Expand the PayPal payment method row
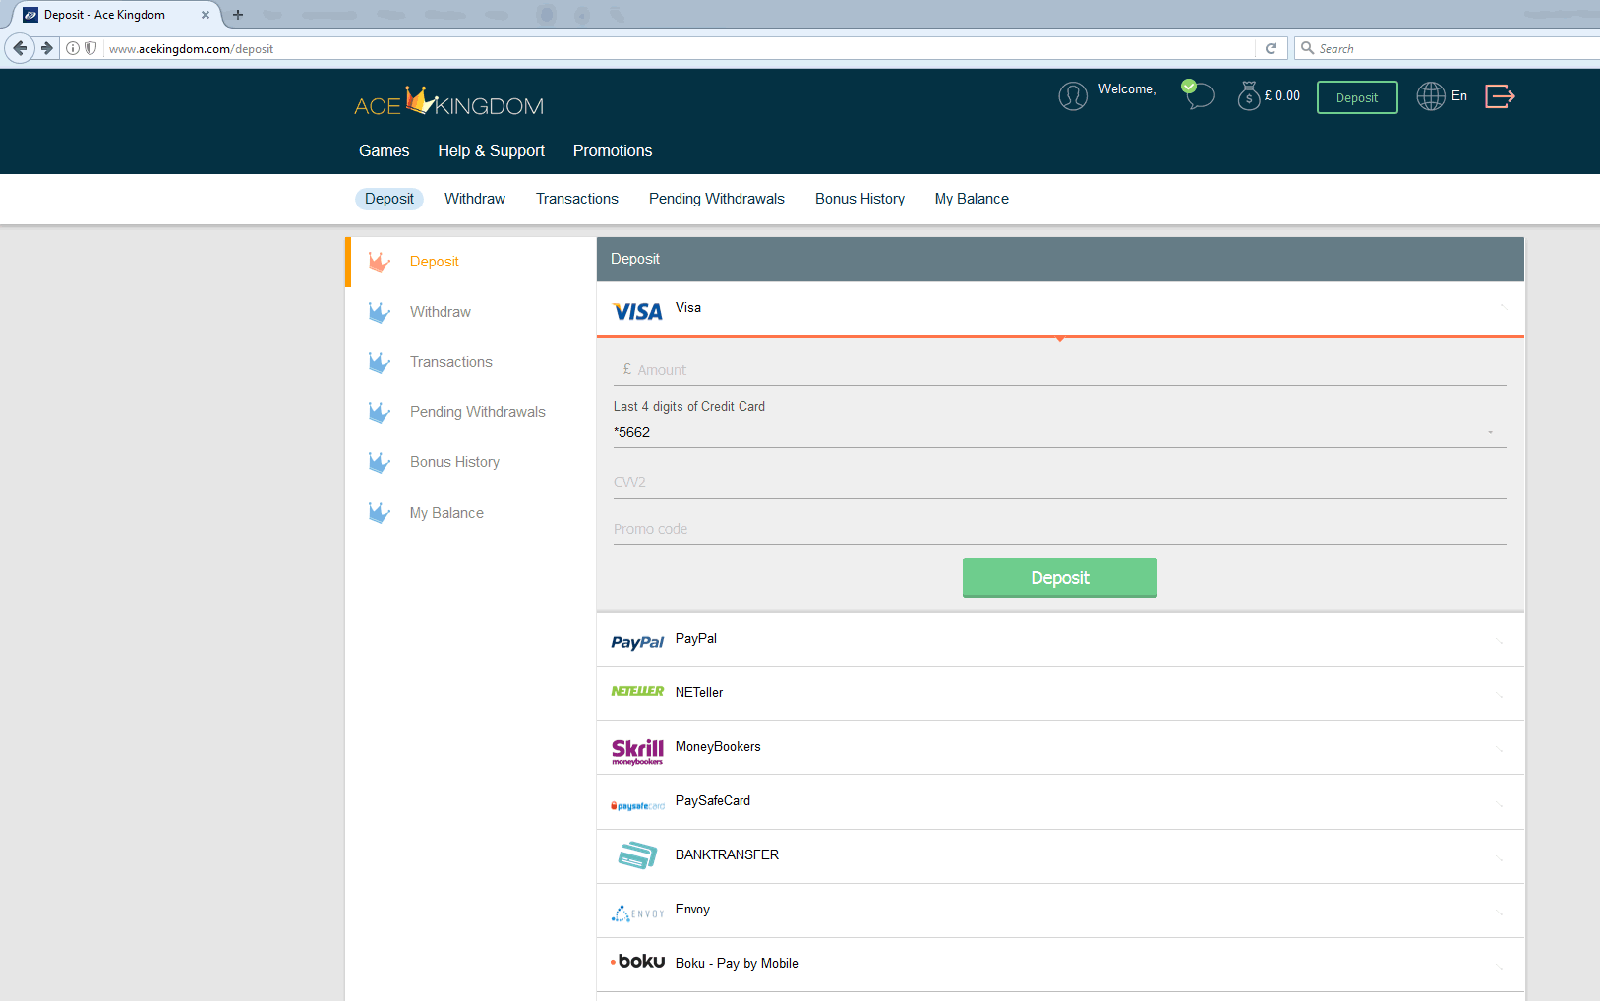 pos(1060,640)
